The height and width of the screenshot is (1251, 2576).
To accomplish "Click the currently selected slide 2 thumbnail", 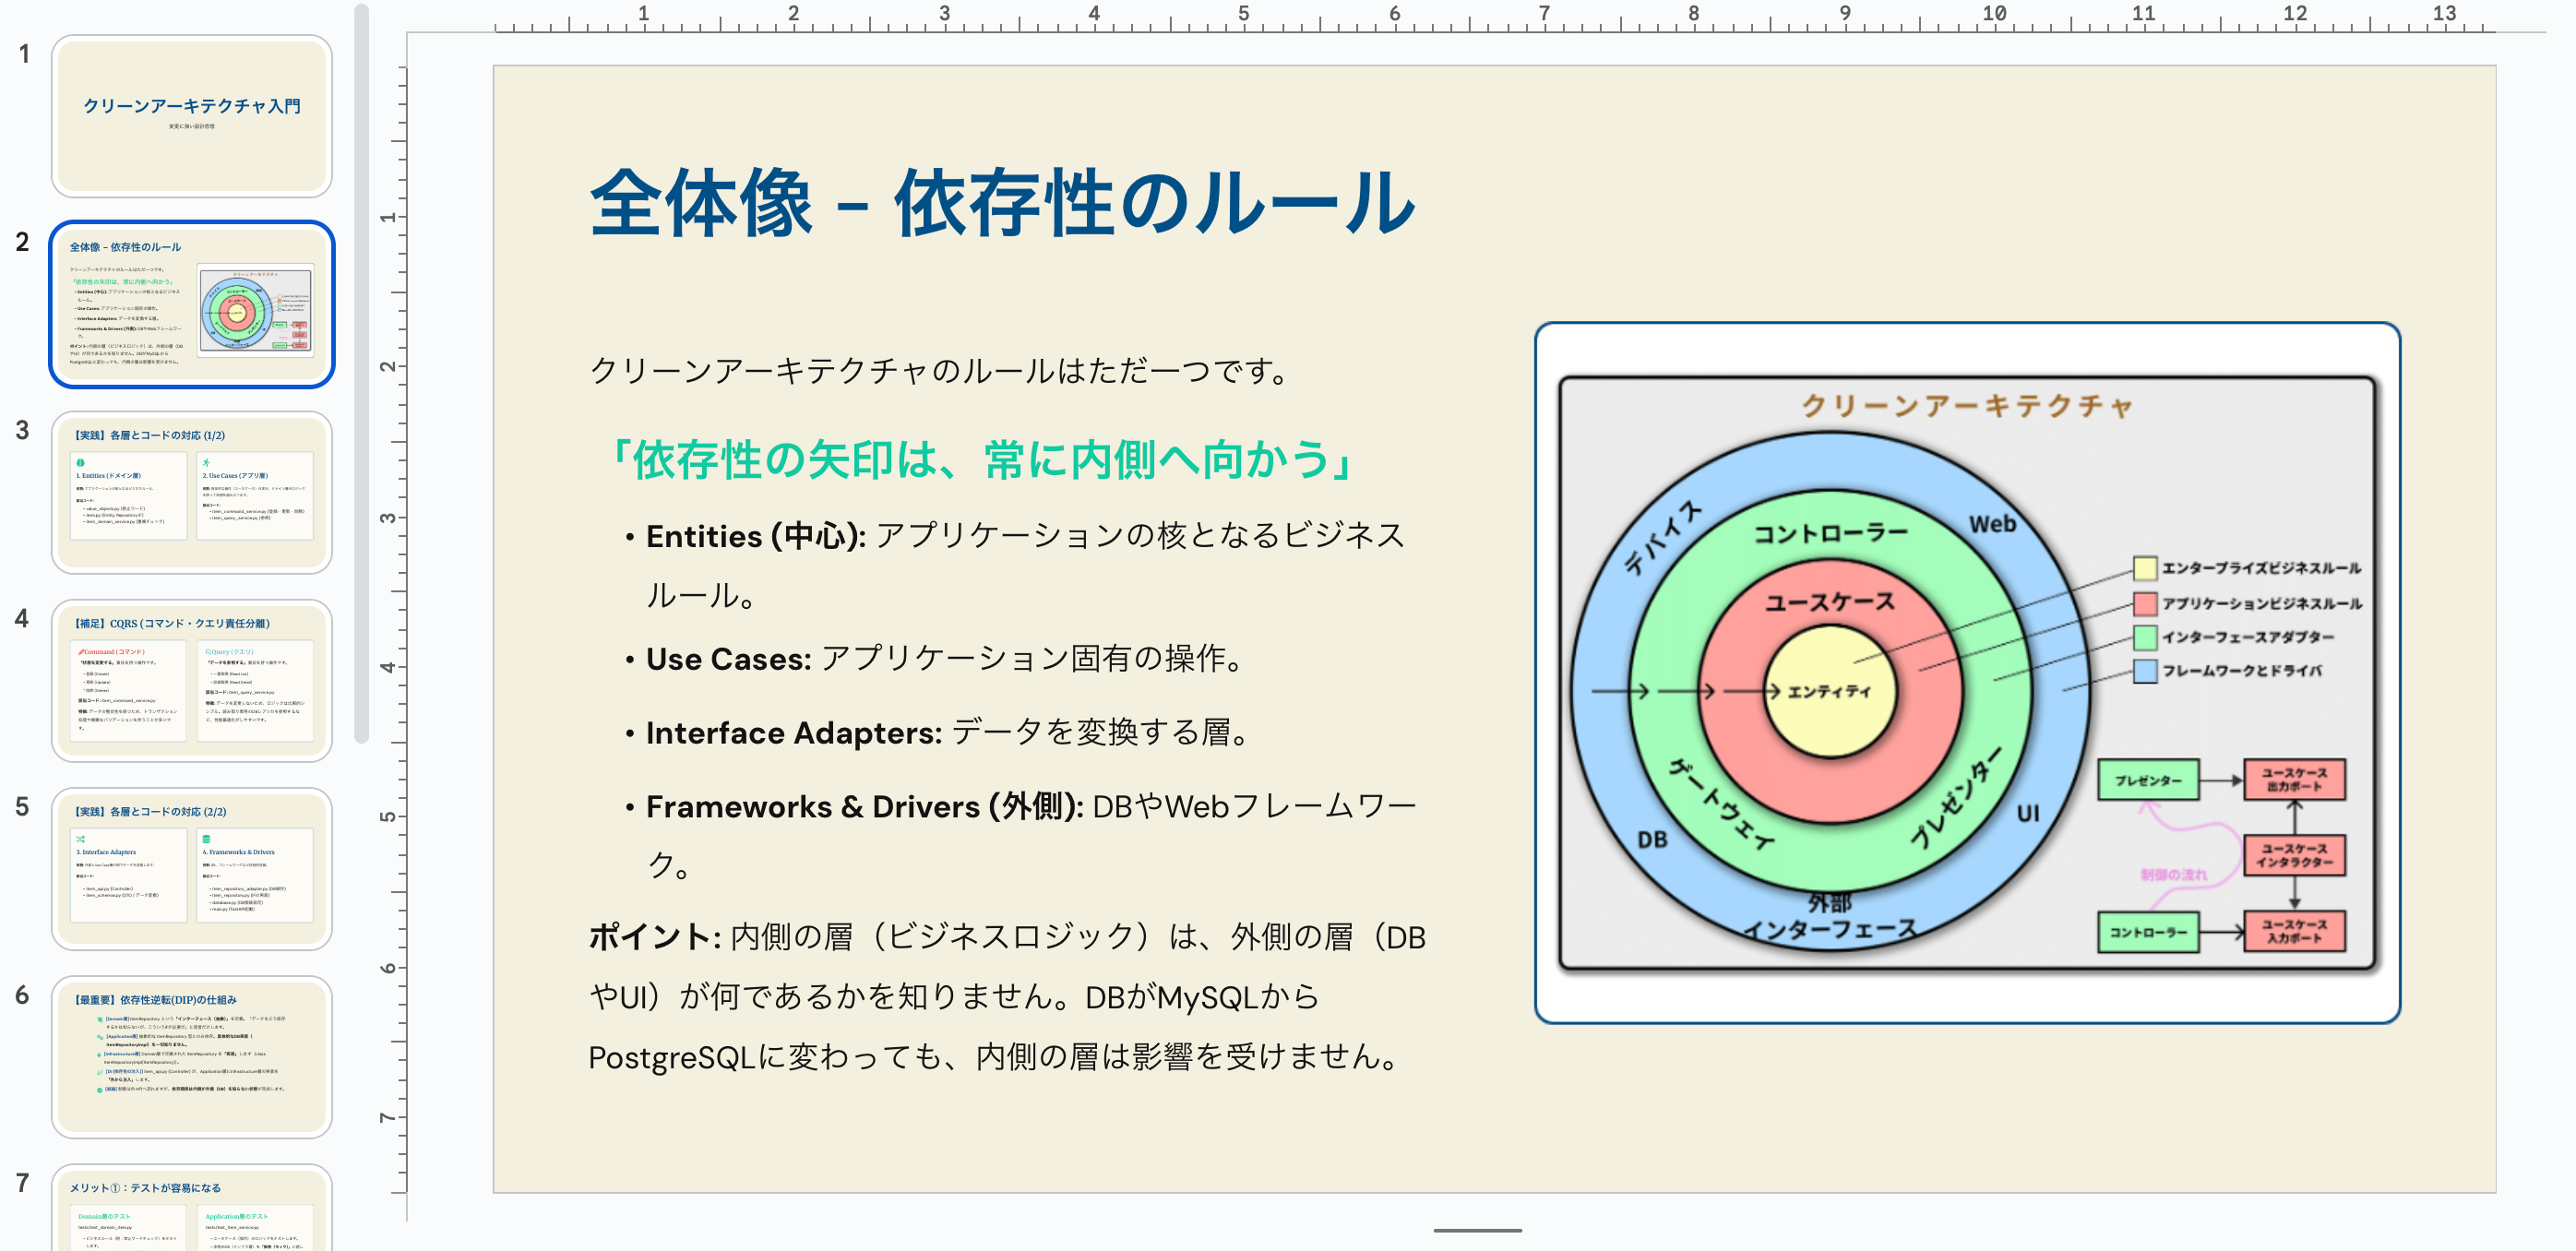I will [x=191, y=304].
